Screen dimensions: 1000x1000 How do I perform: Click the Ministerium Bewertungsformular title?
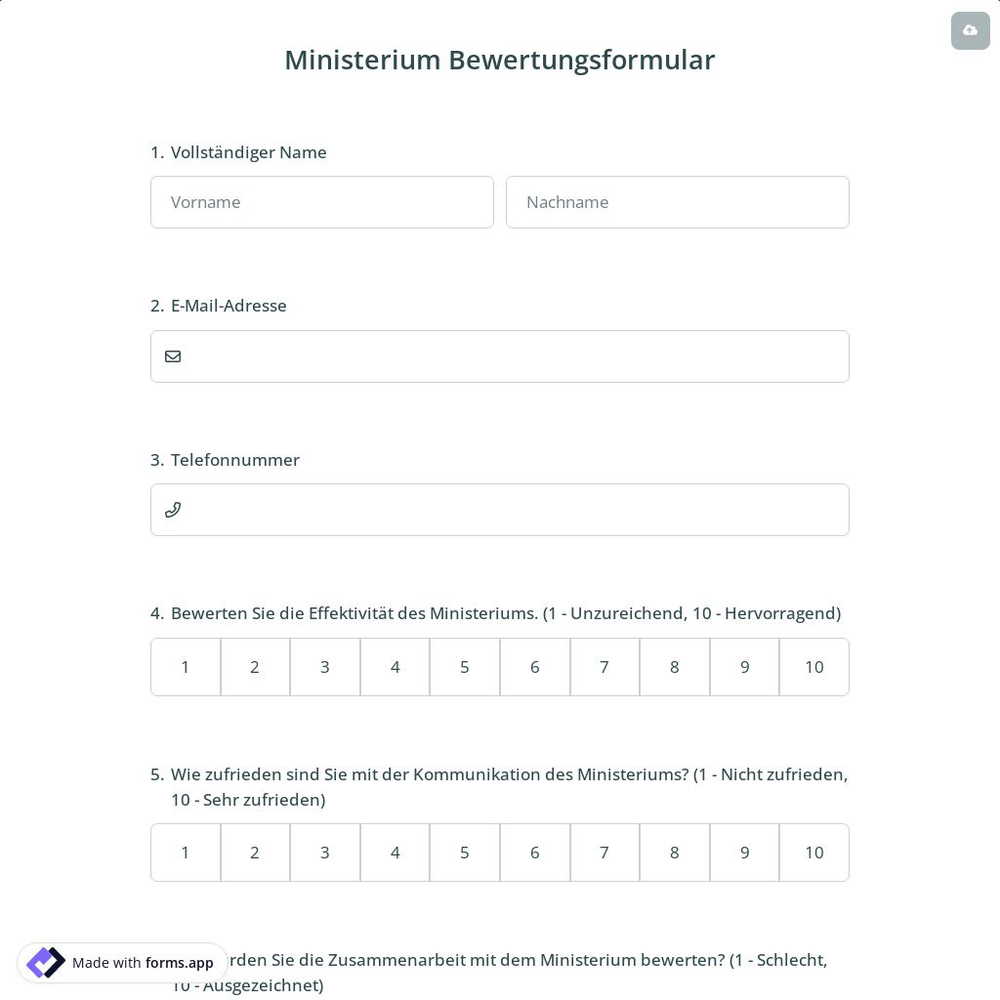499,60
